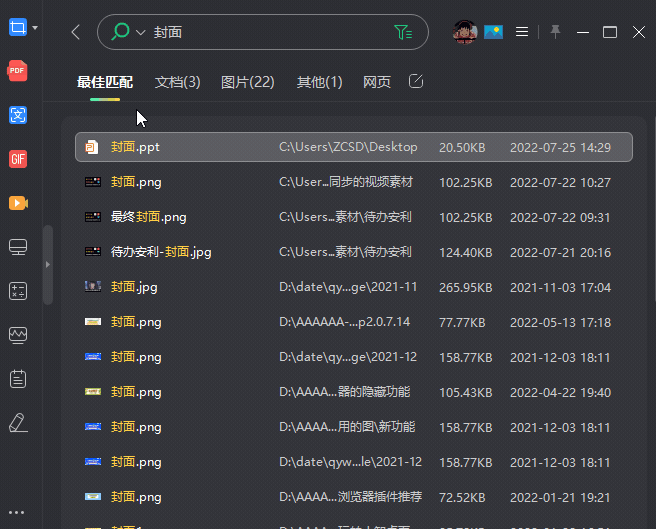
Task: Open the system performance monitor icon
Action: click(18, 335)
